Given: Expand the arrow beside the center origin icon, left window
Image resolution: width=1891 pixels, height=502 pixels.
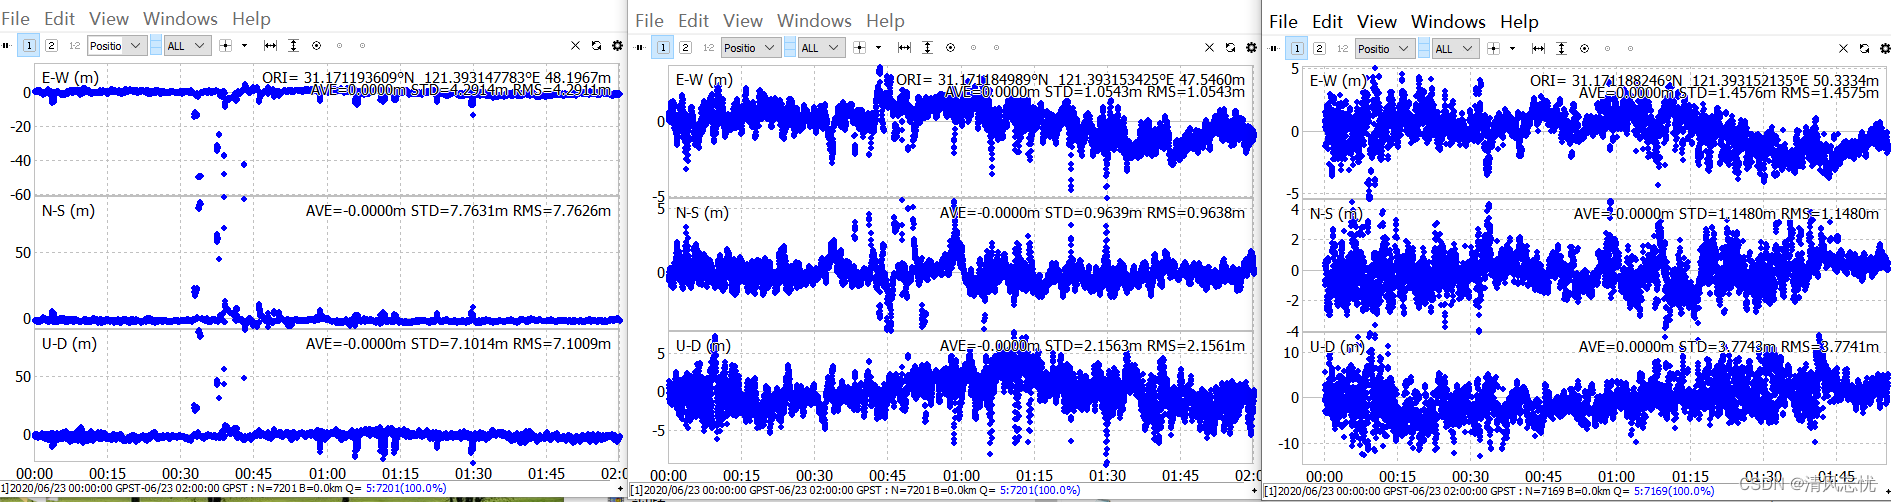Looking at the screenshot, I should click(244, 45).
